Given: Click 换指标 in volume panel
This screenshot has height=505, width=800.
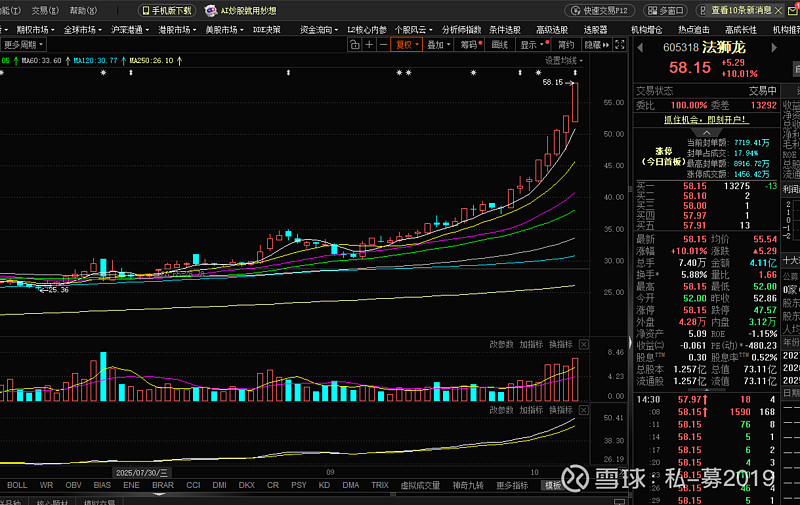Looking at the screenshot, I should click(561, 344).
